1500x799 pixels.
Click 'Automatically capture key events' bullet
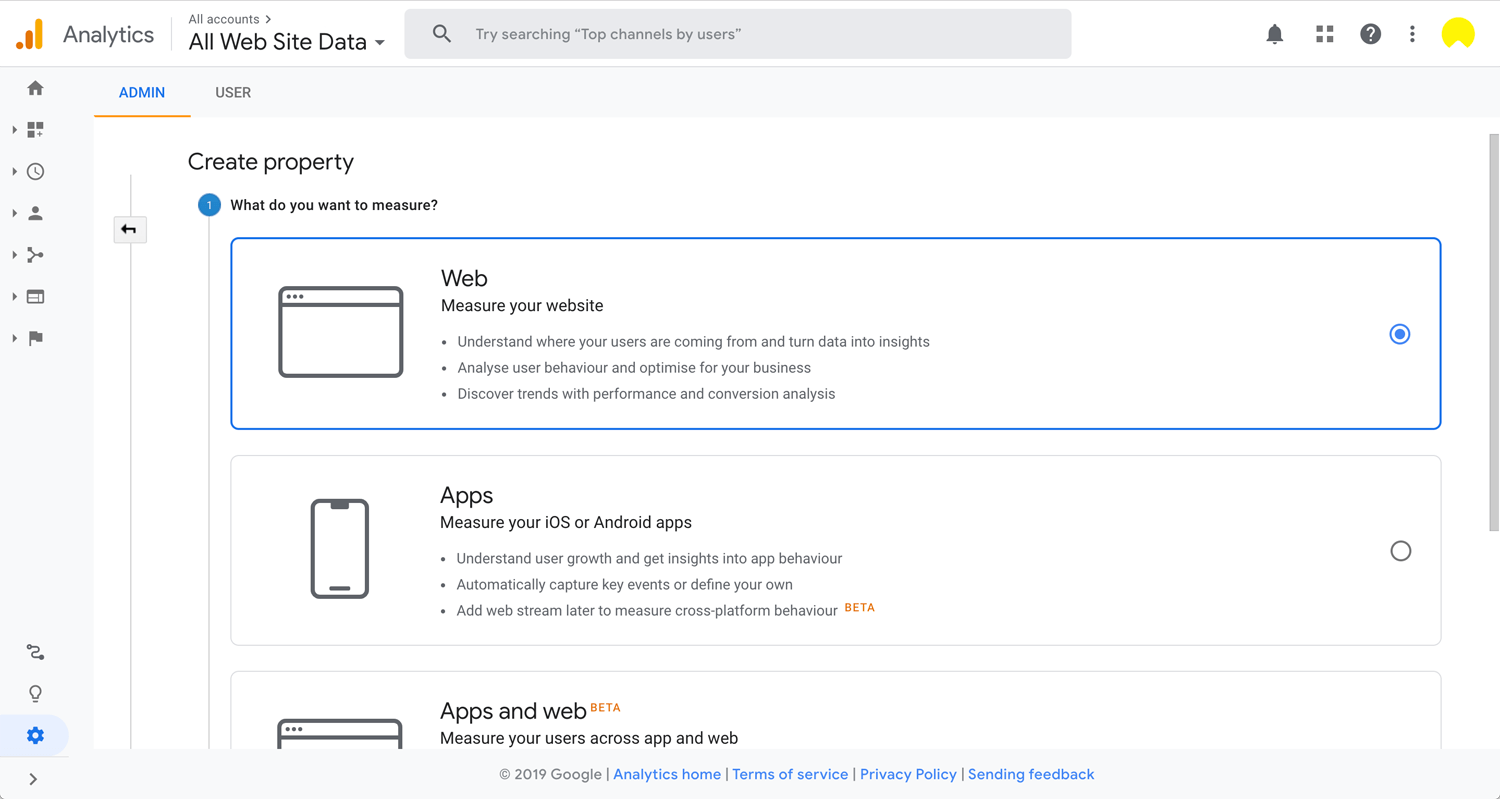tap(625, 584)
